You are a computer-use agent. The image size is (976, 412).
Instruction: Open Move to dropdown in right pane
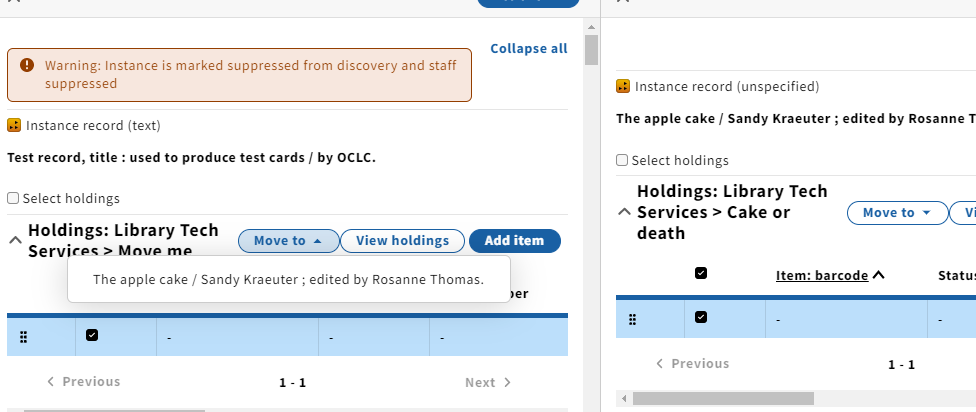point(897,213)
